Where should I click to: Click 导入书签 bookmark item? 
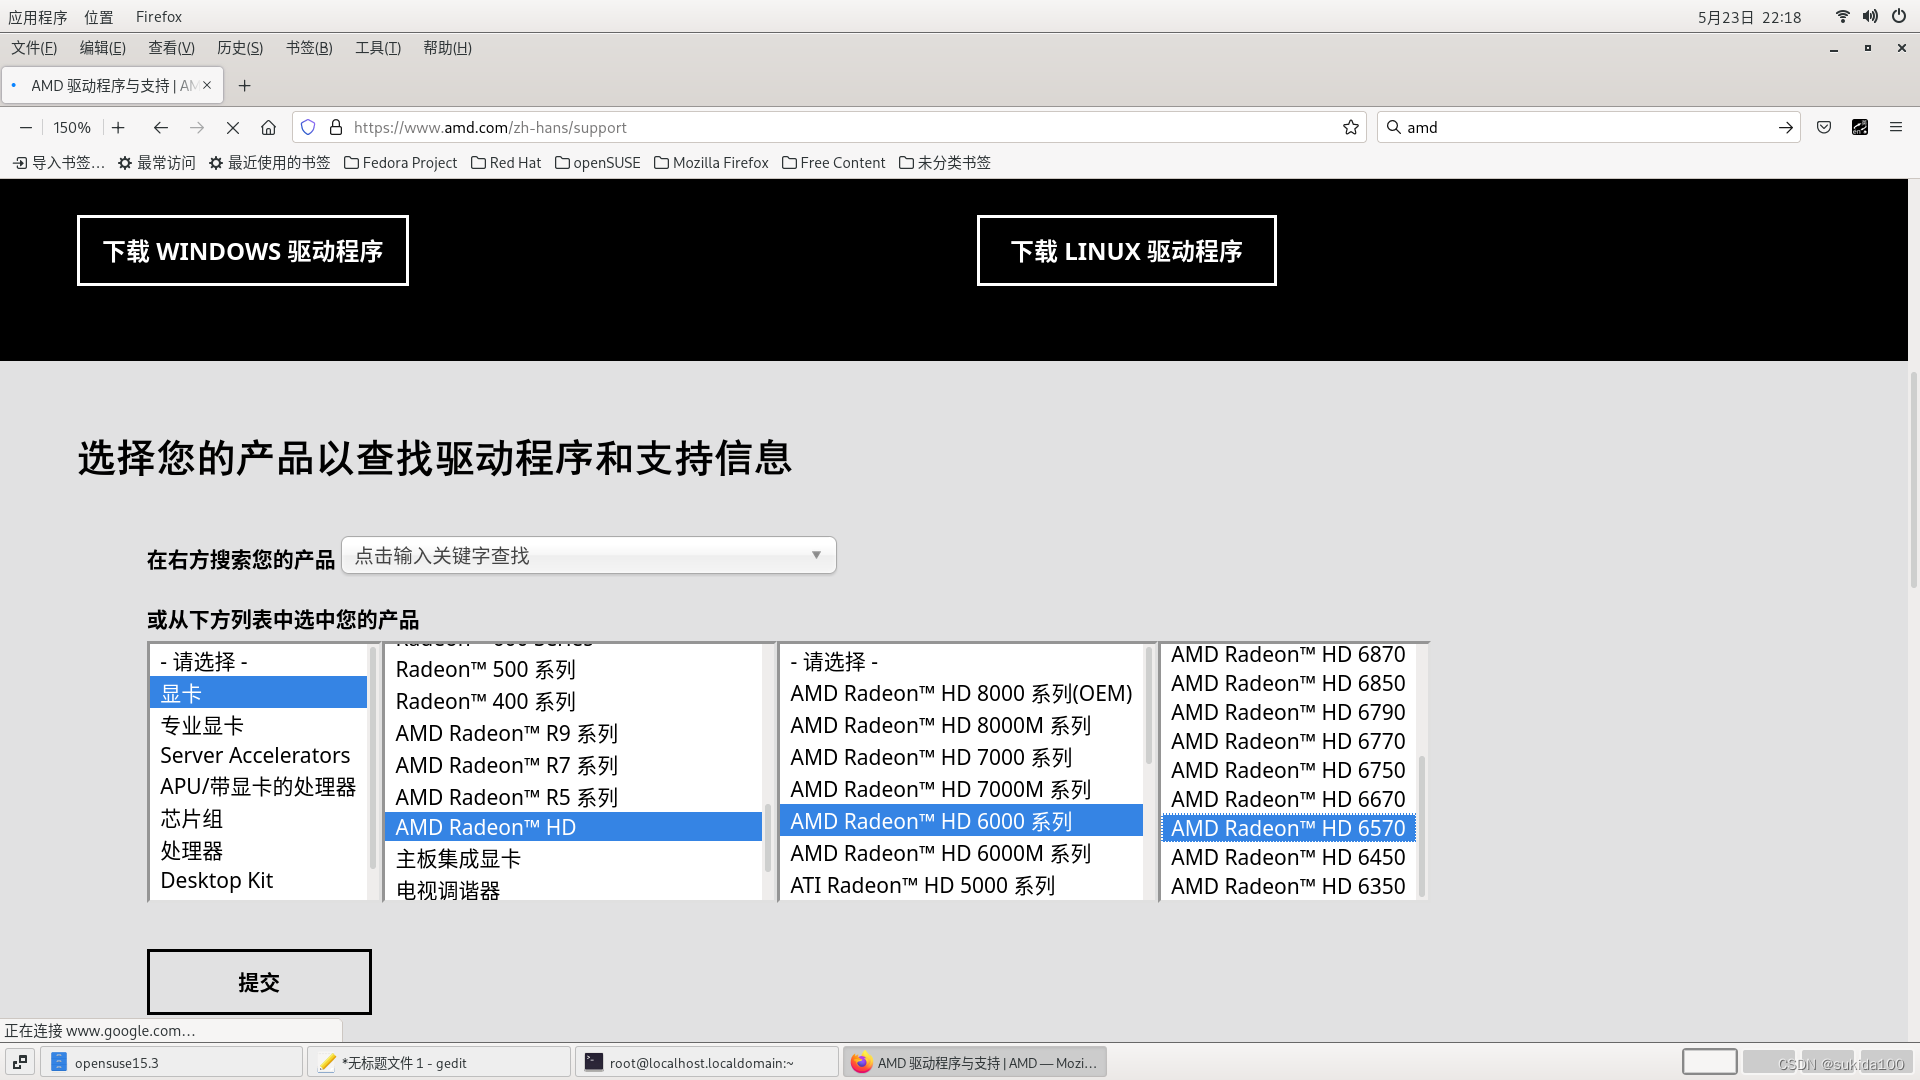click(58, 163)
